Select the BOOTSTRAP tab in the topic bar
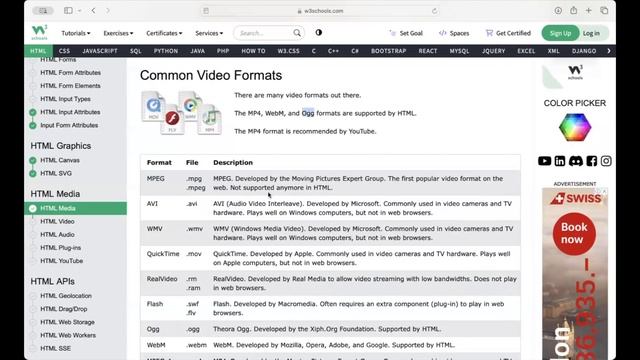 388,51
